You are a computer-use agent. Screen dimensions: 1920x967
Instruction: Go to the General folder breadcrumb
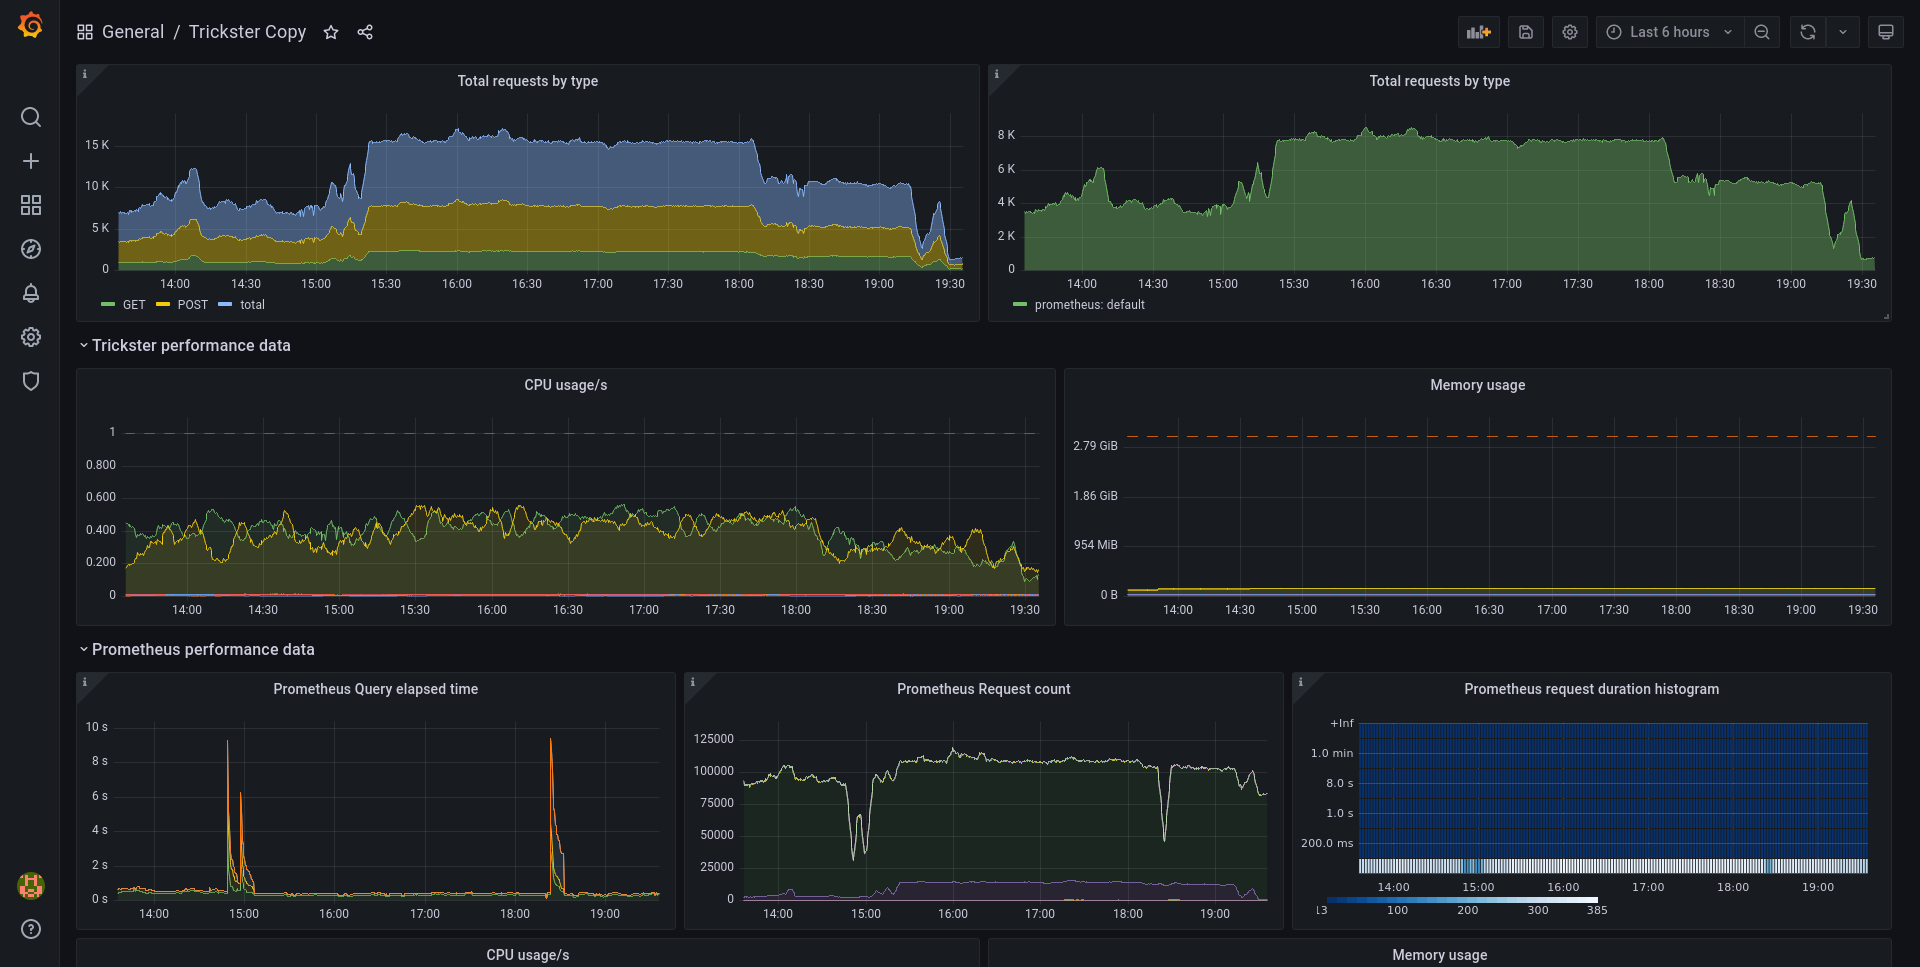pos(133,32)
